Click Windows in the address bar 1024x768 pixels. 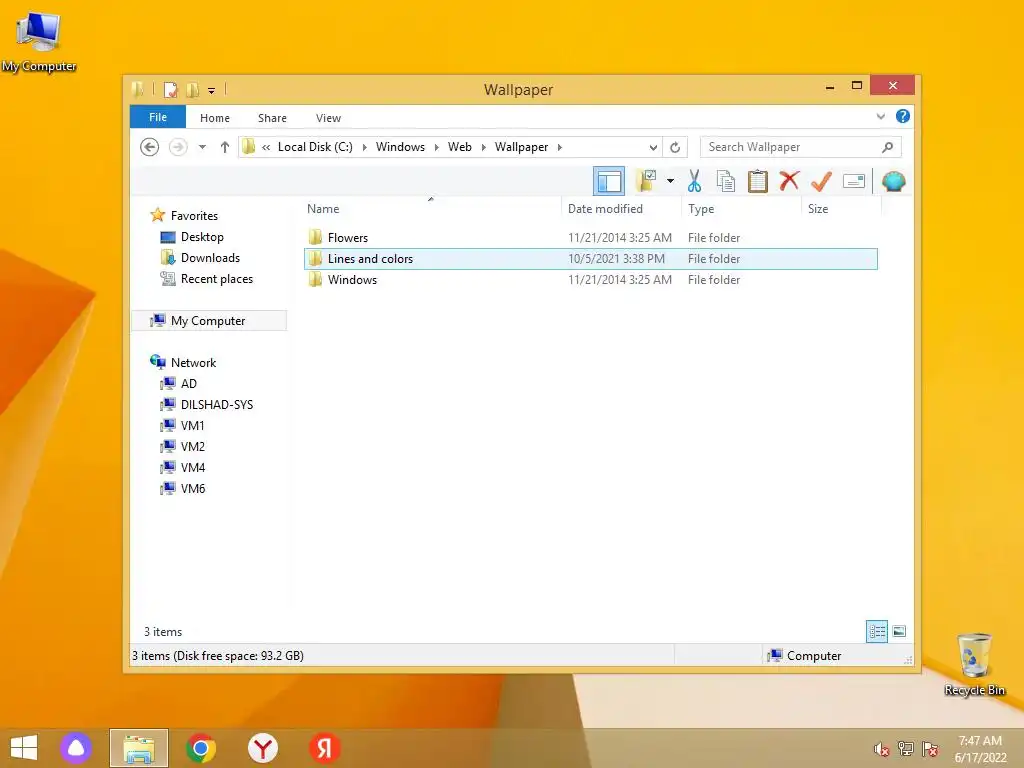click(400, 147)
